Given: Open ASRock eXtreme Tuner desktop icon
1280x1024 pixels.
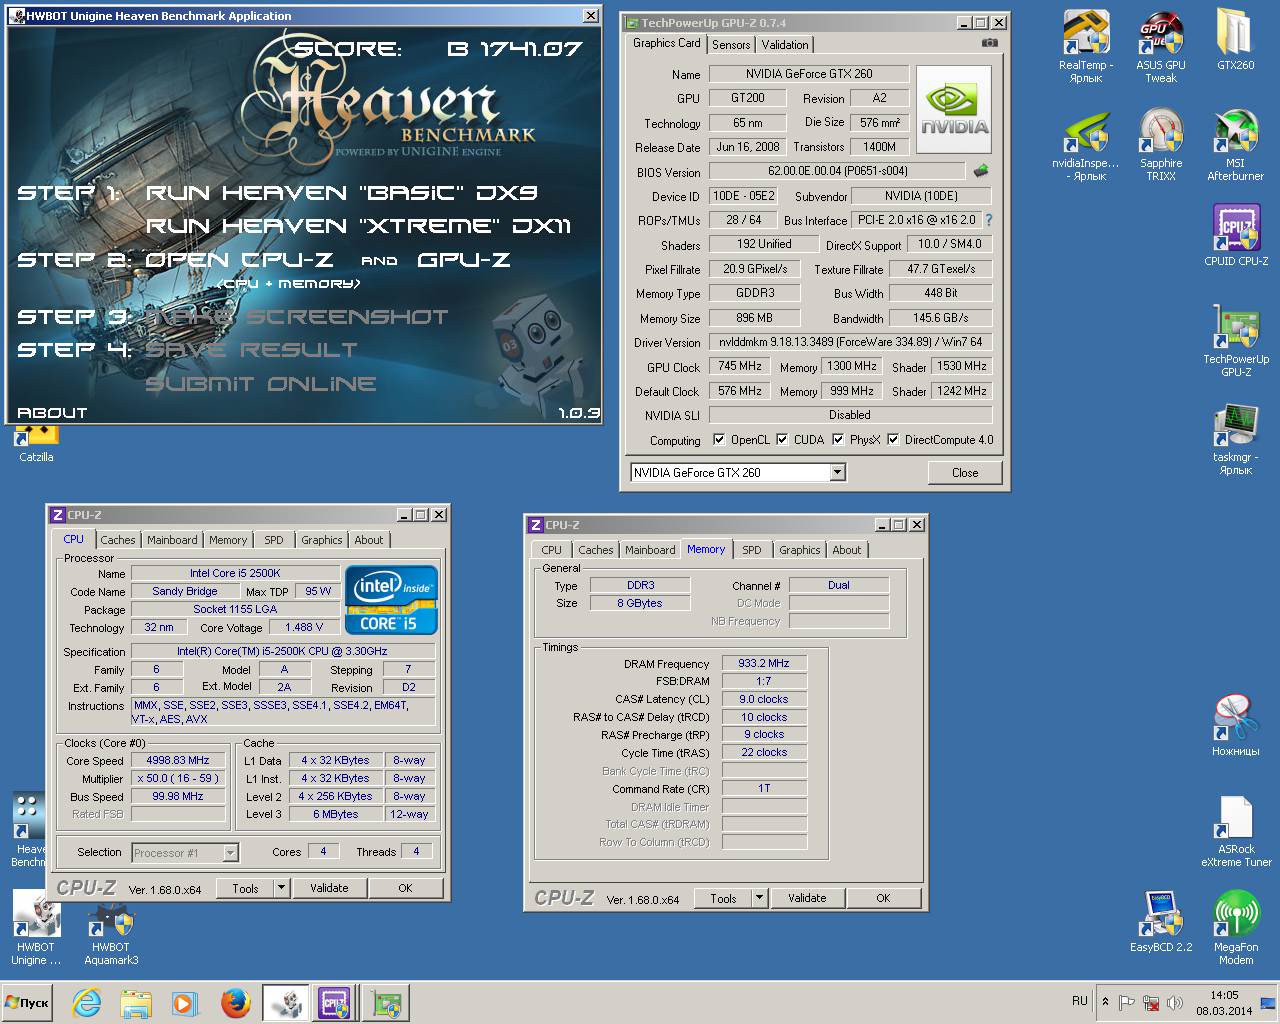Looking at the screenshot, I should 1235,832.
